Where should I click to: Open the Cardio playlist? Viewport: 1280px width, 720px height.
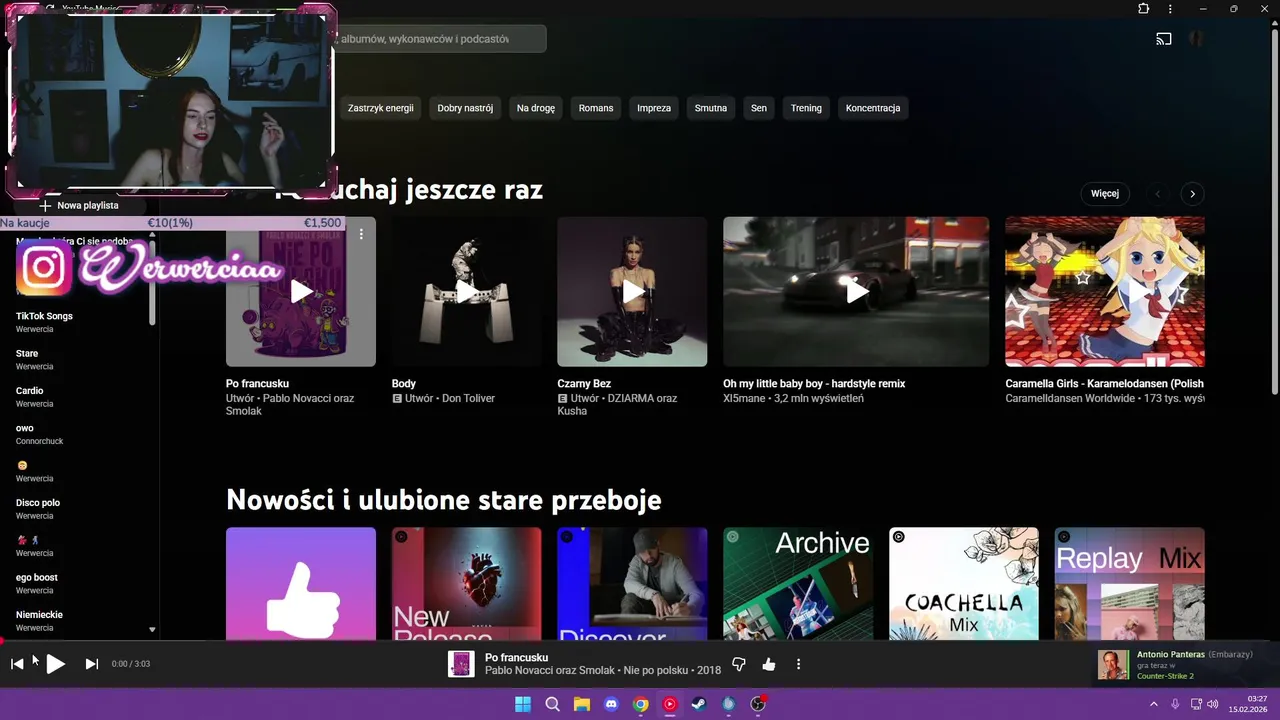pyautogui.click(x=30, y=391)
